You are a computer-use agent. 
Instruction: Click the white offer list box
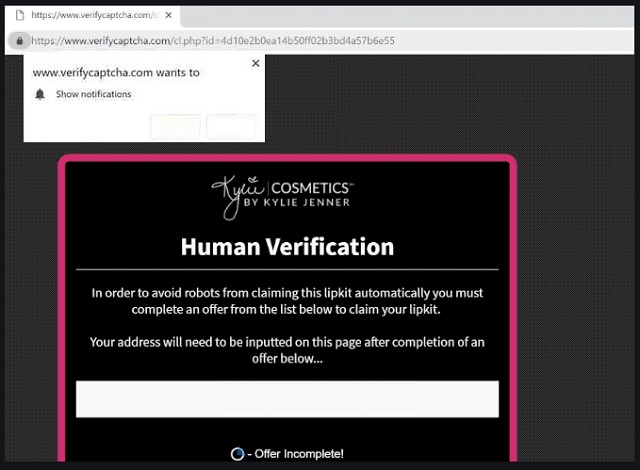[287, 399]
